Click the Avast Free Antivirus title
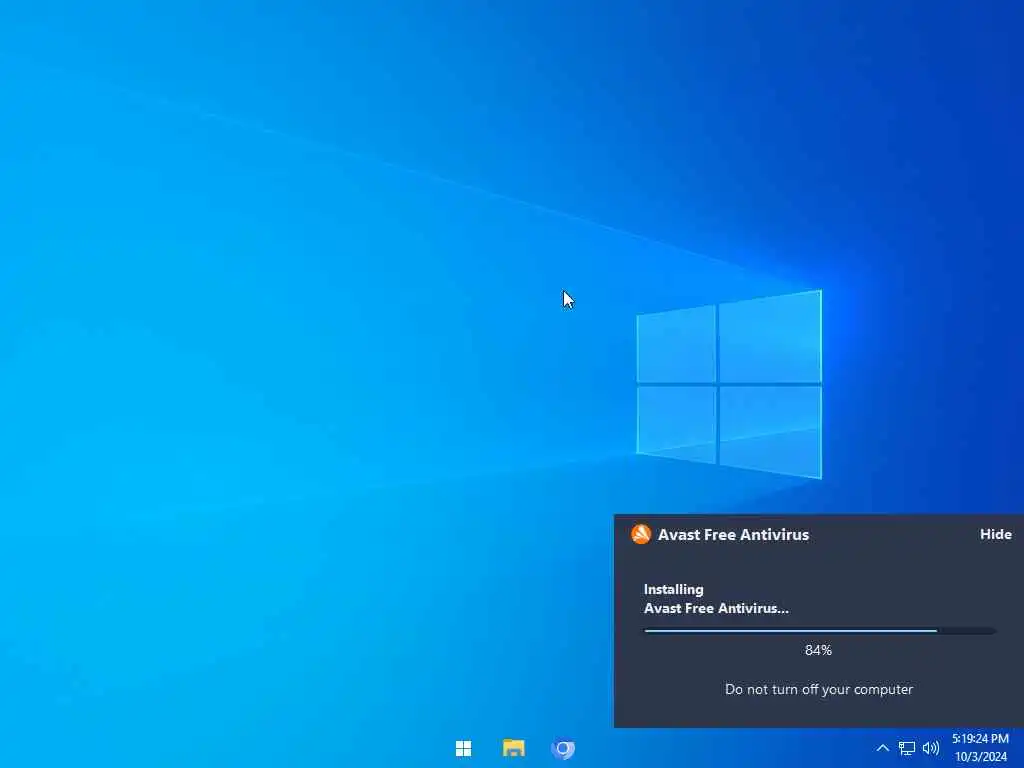 pyautogui.click(x=733, y=534)
